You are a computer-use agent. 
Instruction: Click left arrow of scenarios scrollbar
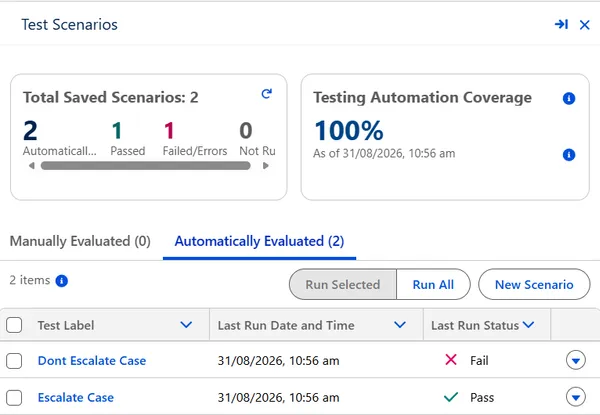(32, 166)
